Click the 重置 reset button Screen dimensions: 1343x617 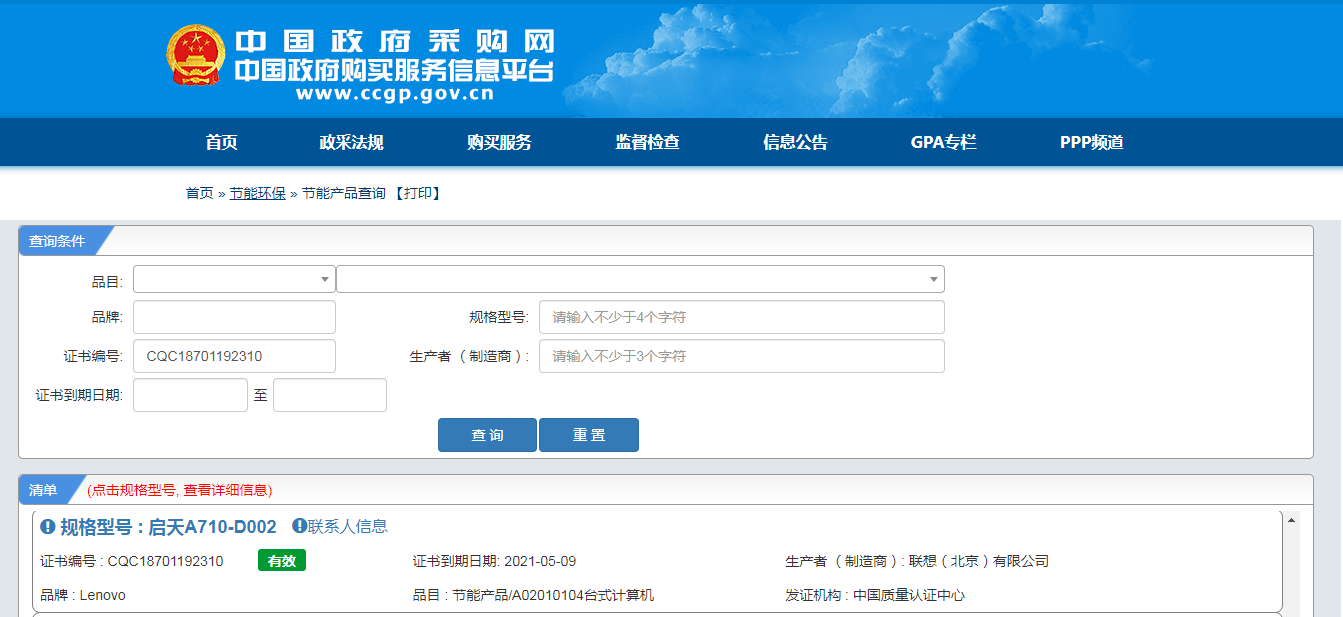pos(589,435)
